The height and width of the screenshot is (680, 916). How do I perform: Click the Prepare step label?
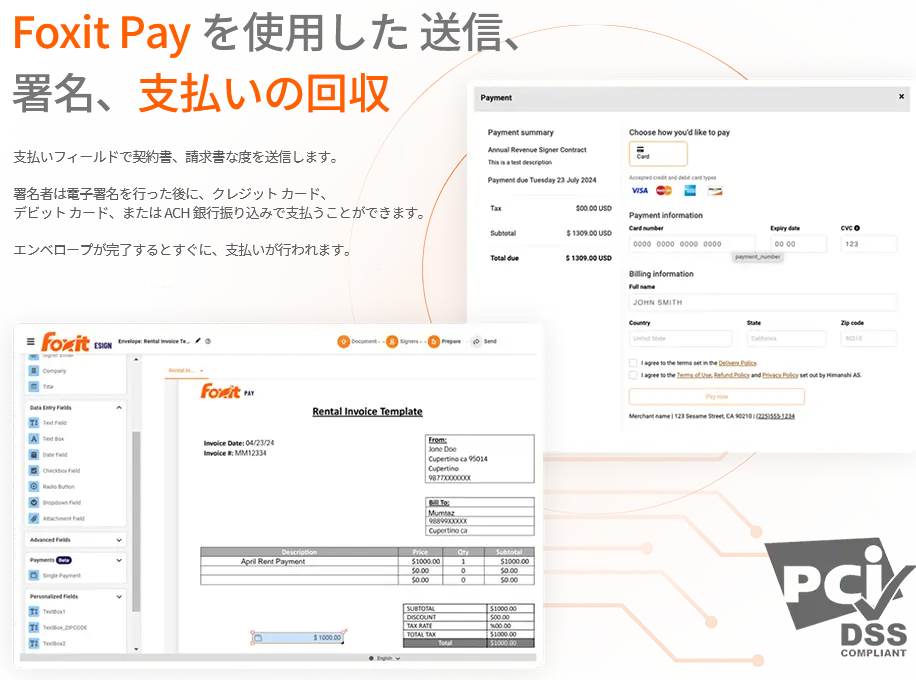[x=451, y=341]
